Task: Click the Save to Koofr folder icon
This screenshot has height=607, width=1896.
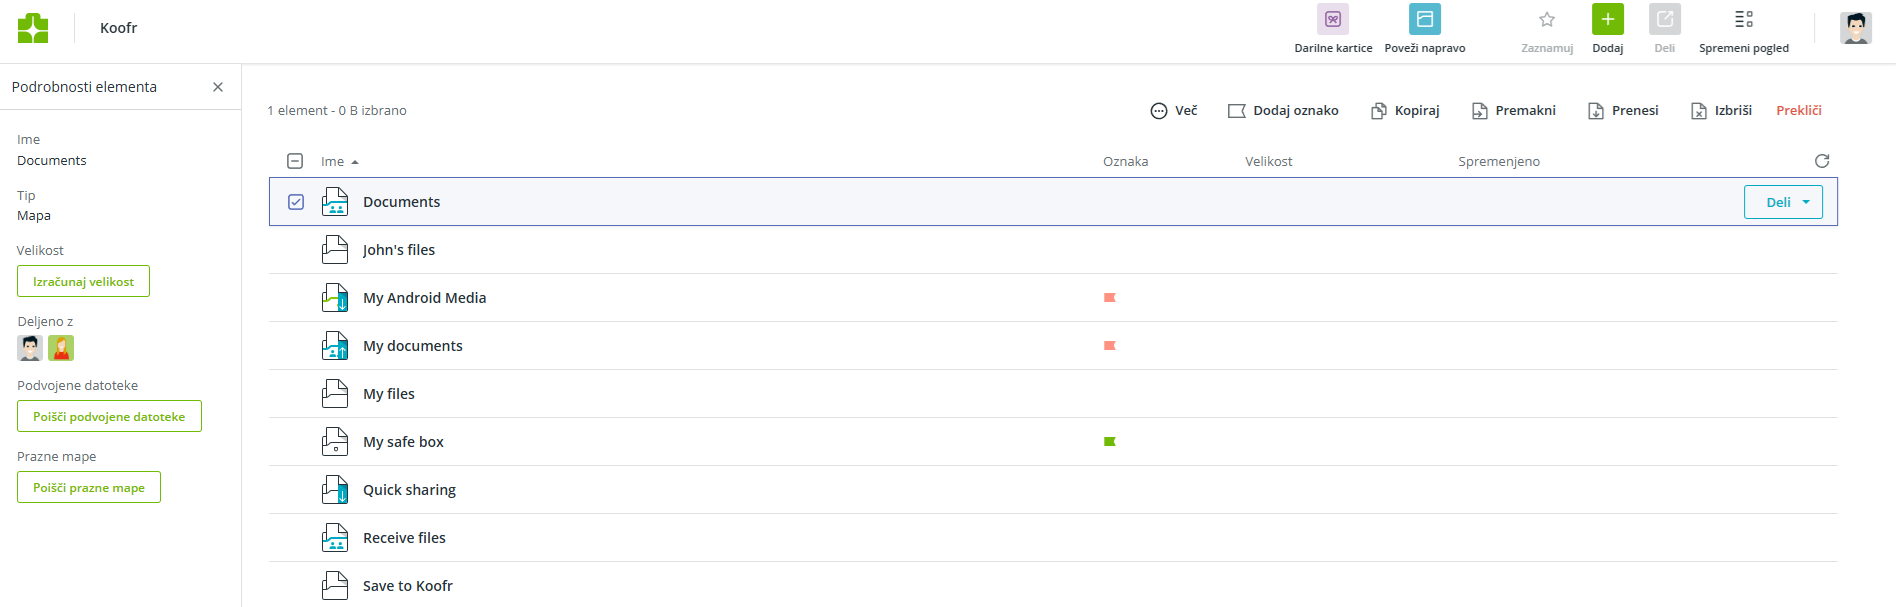Action: pos(335,586)
